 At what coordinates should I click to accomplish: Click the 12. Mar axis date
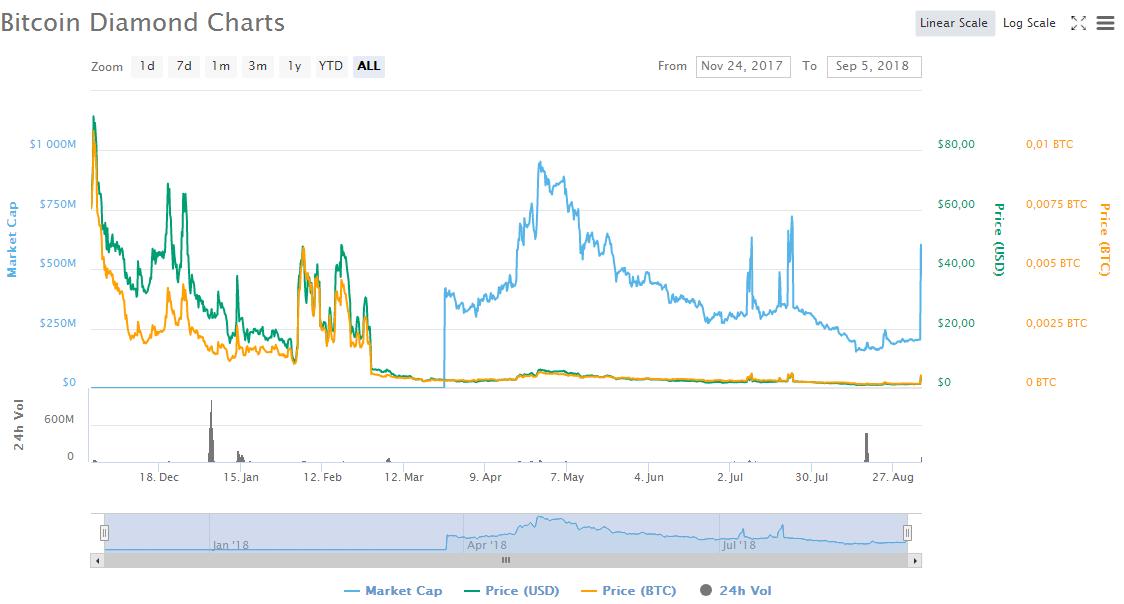click(404, 477)
